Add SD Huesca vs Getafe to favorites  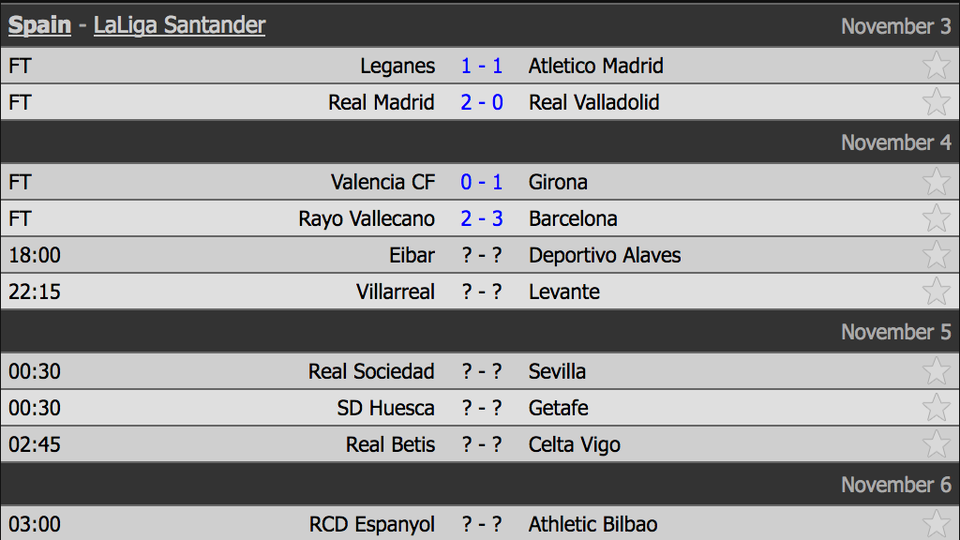coord(936,408)
